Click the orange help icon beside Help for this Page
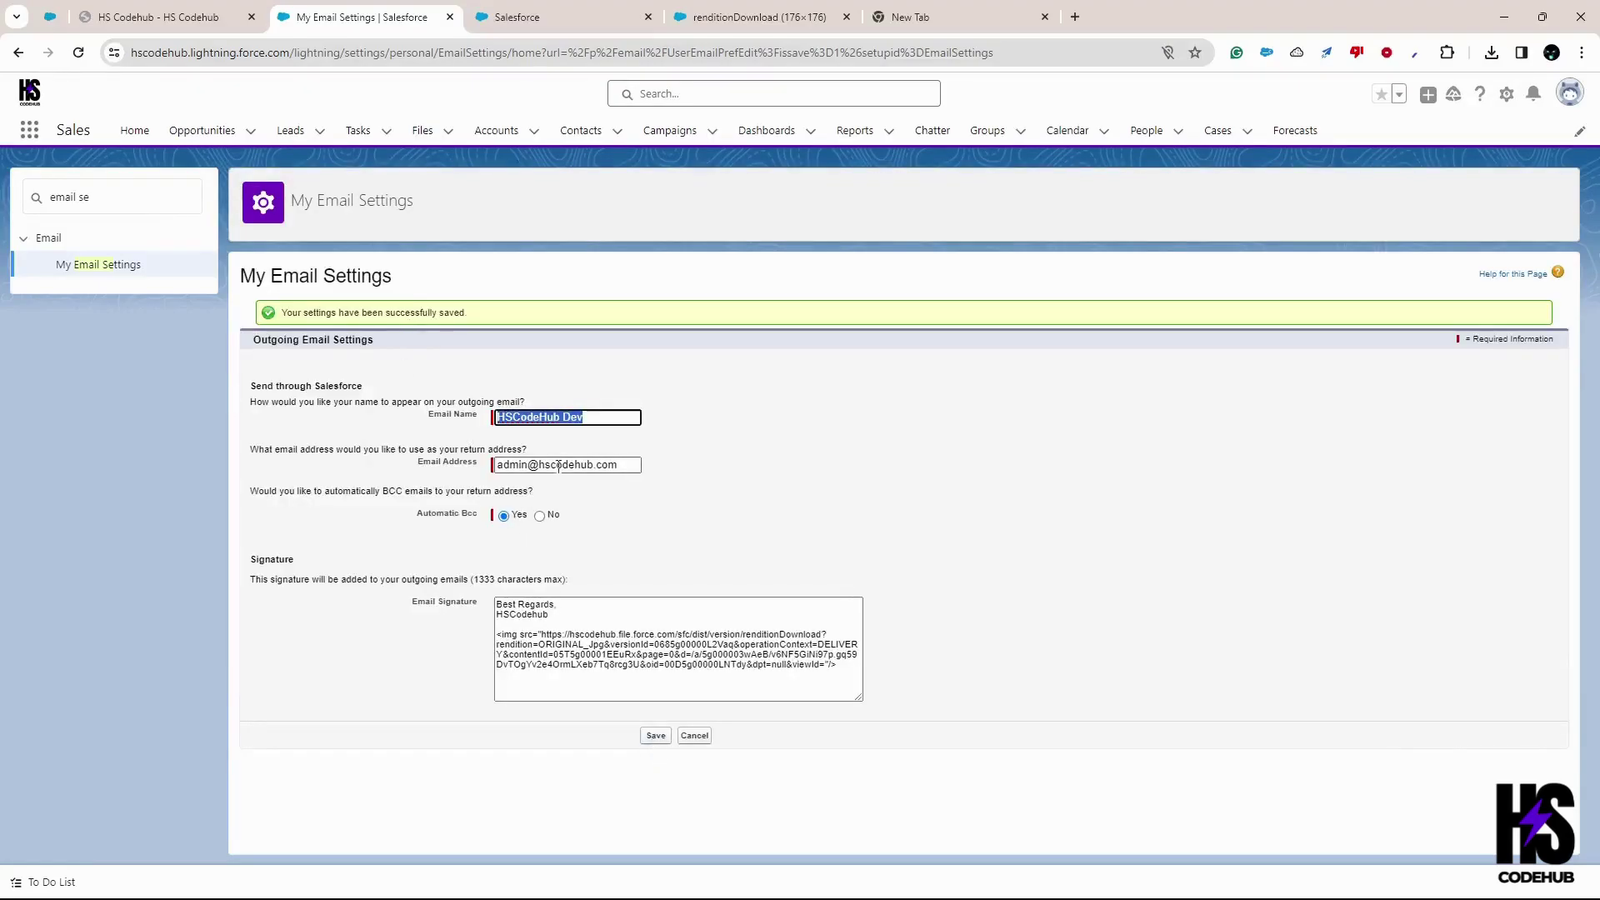The height and width of the screenshot is (900, 1600). point(1558,272)
